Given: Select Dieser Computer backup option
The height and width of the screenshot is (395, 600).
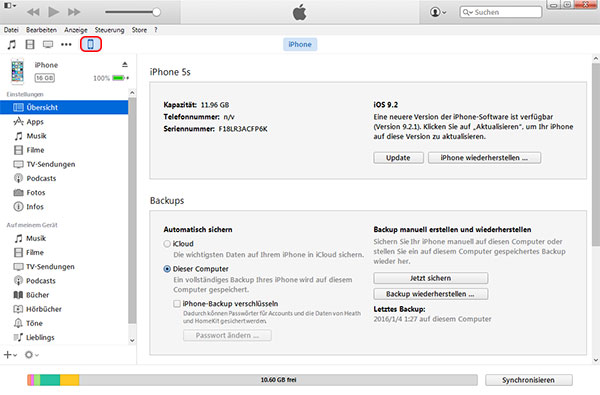Looking at the screenshot, I should (x=167, y=269).
